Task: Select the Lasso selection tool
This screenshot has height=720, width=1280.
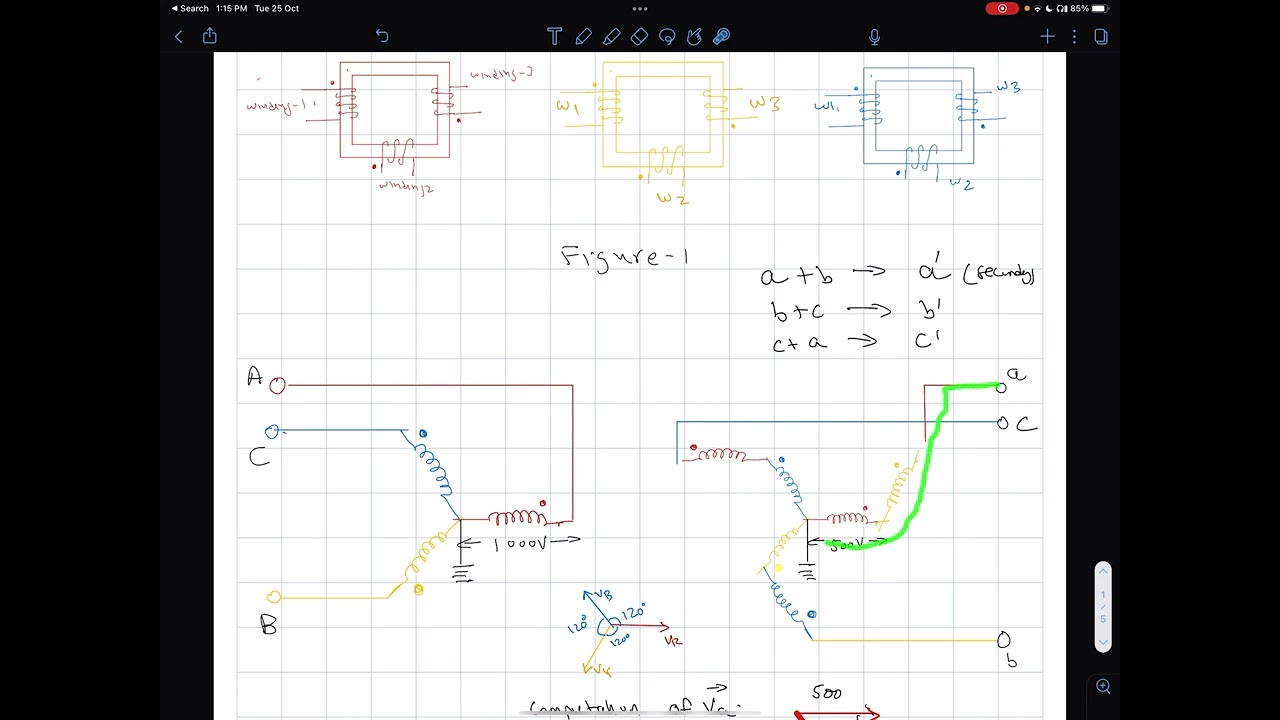Action: 667,37
